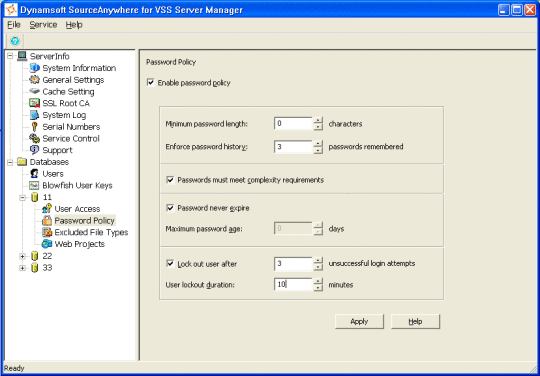Click Minimum password length input field
The width and height of the screenshot is (540, 376).
294,123
